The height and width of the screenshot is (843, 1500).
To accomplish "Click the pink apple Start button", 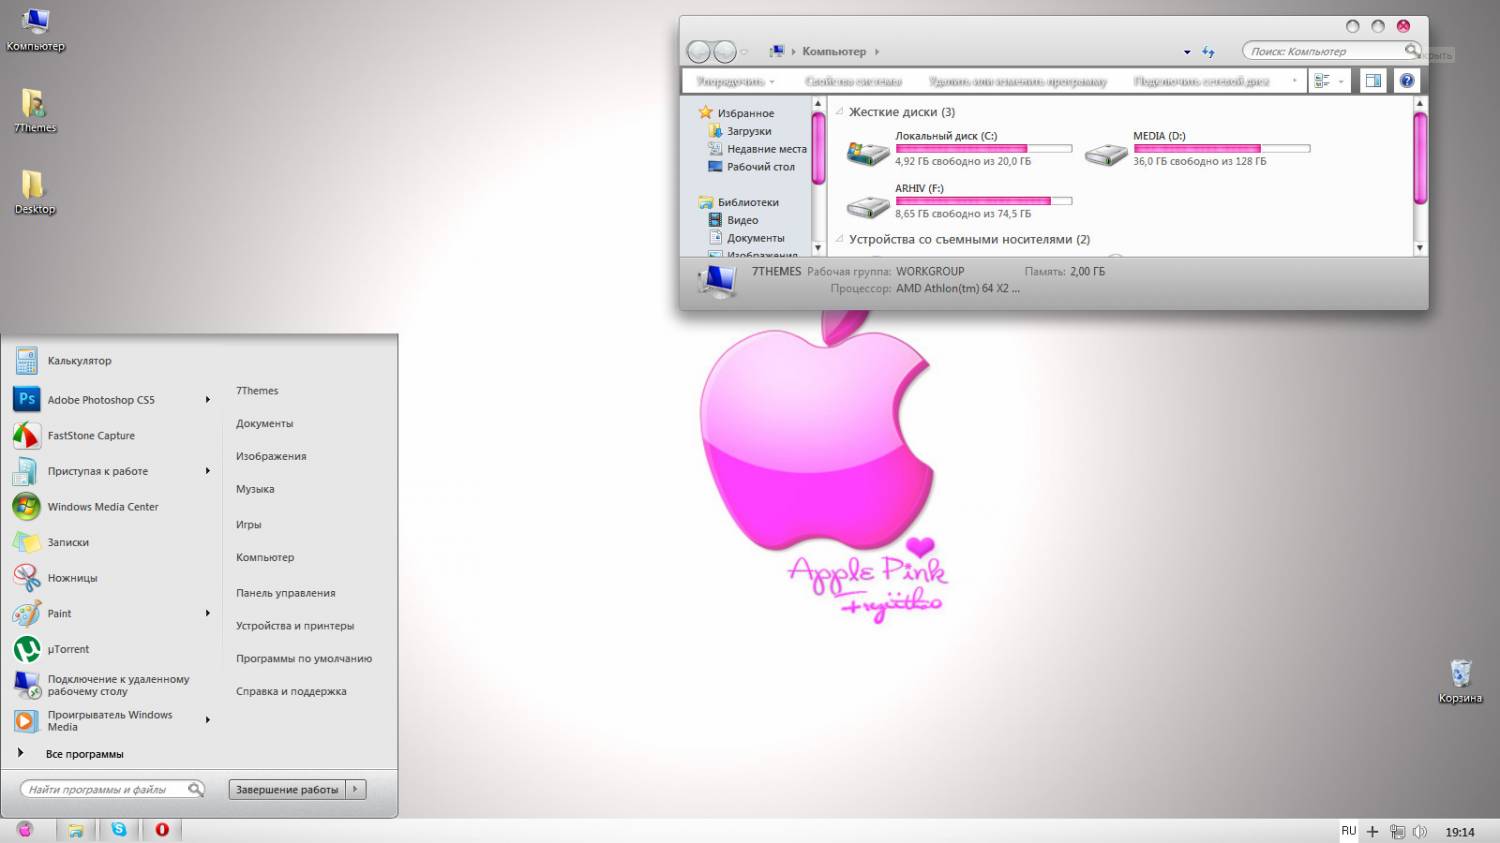I will pyautogui.click(x=25, y=830).
